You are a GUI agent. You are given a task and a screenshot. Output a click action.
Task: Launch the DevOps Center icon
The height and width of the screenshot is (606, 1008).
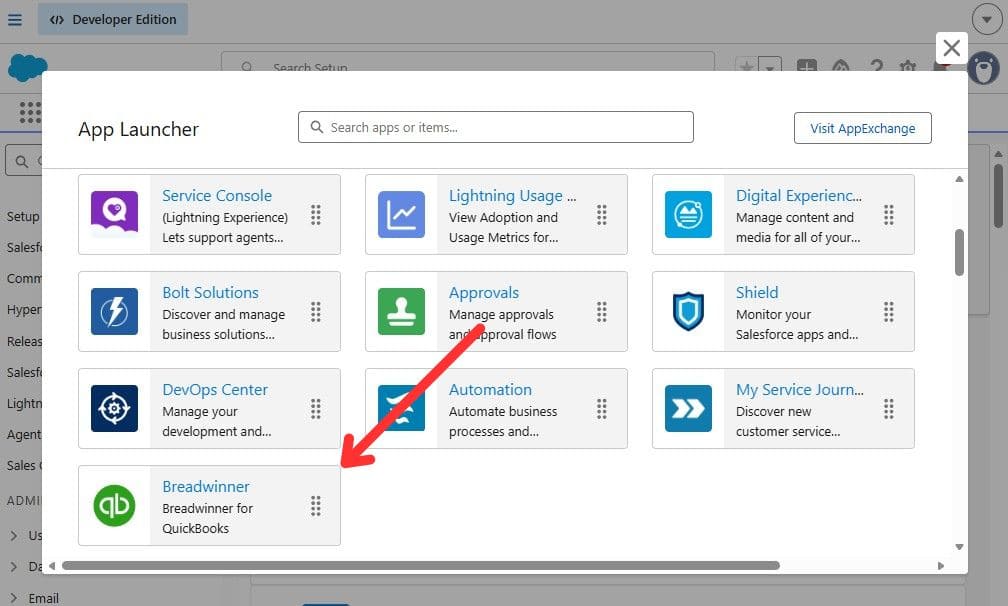[x=114, y=409]
